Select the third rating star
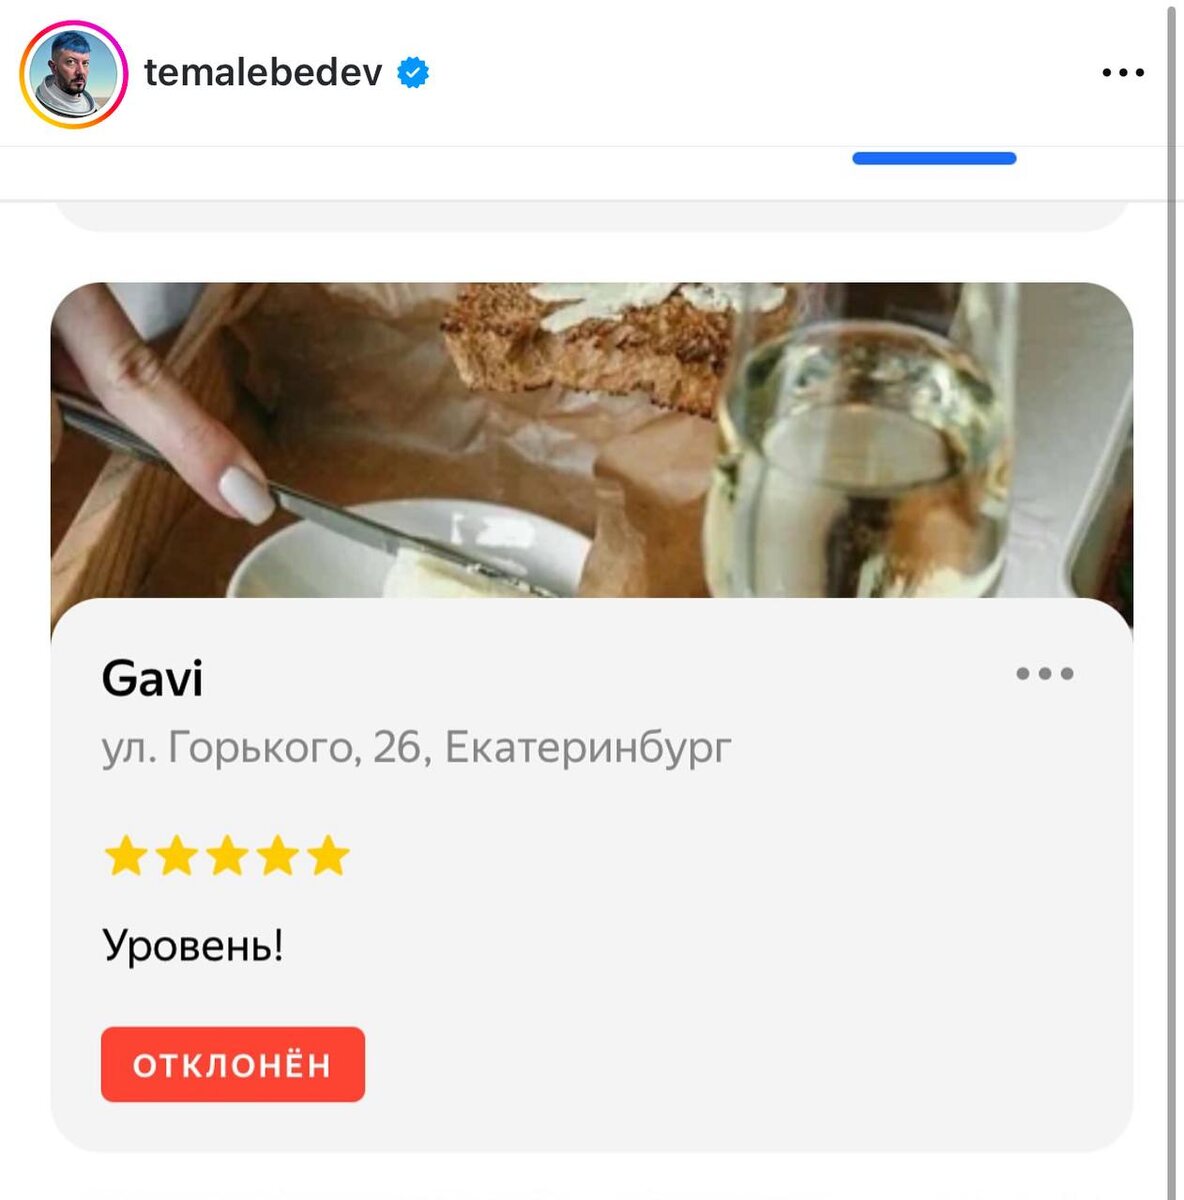The image size is (1184, 1200). pos(227,857)
